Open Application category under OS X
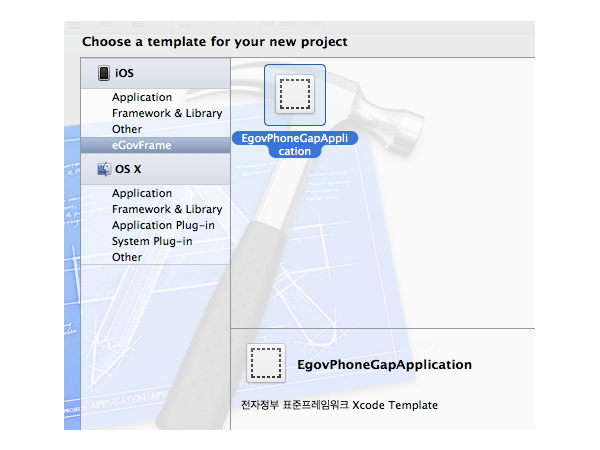This screenshot has height=450, width=600. (142, 193)
